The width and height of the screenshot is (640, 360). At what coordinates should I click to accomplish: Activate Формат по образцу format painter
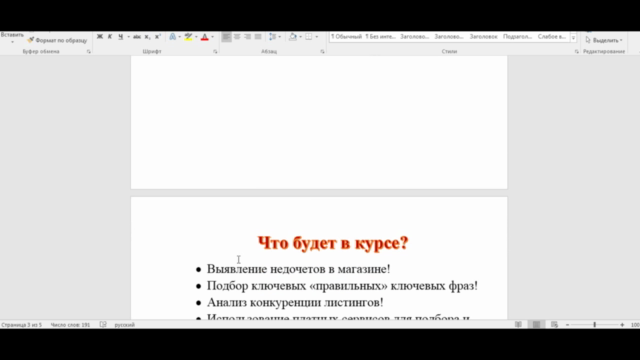coord(57,40)
